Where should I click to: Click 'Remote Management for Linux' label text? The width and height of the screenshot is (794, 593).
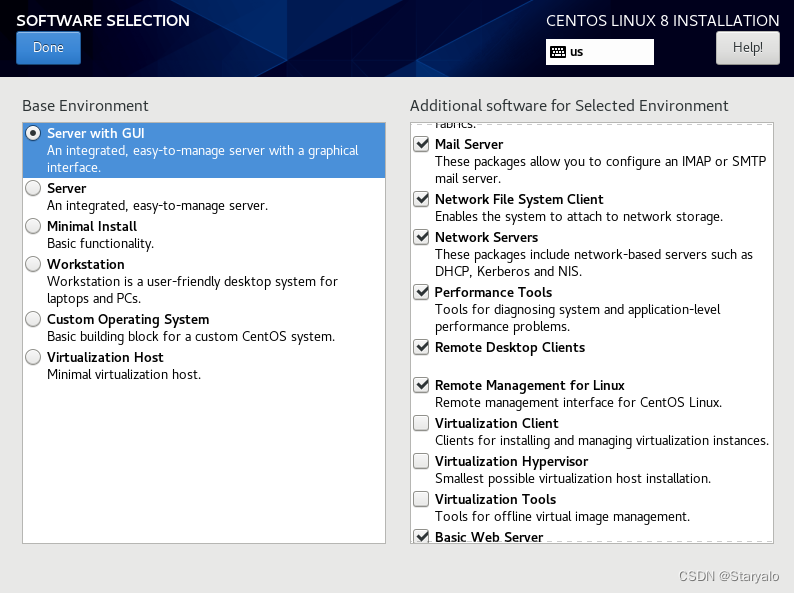pos(530,385)
